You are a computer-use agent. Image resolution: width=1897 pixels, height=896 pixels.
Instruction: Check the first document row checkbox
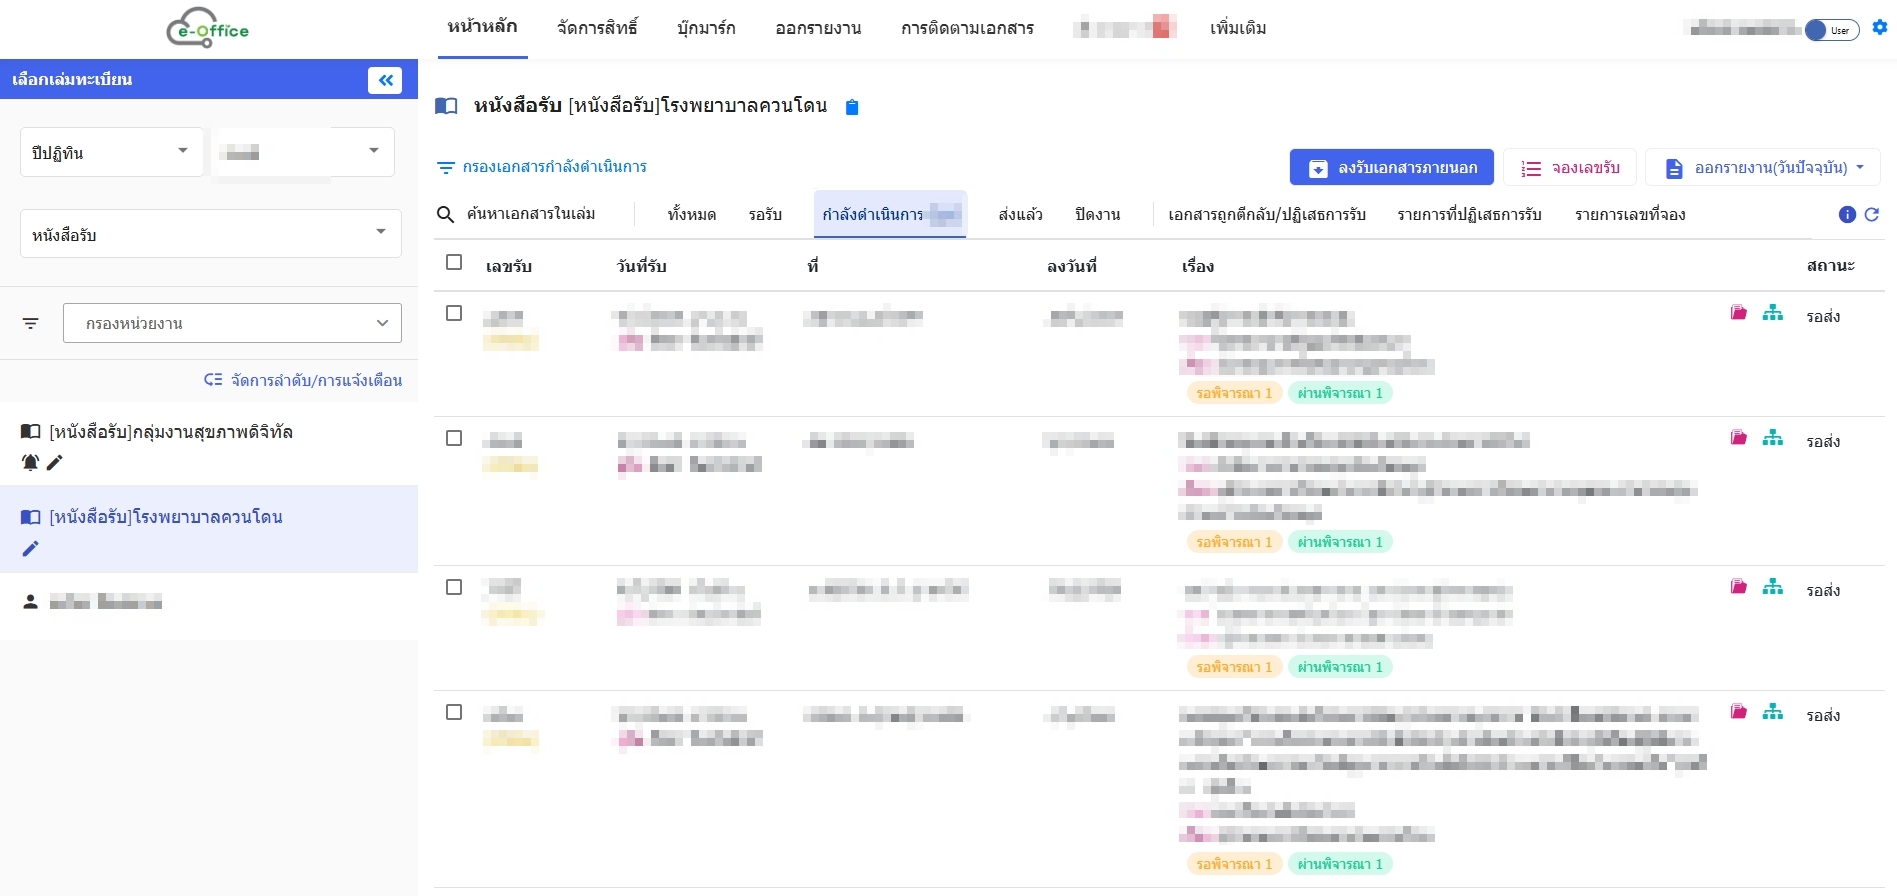coord(454,313)
